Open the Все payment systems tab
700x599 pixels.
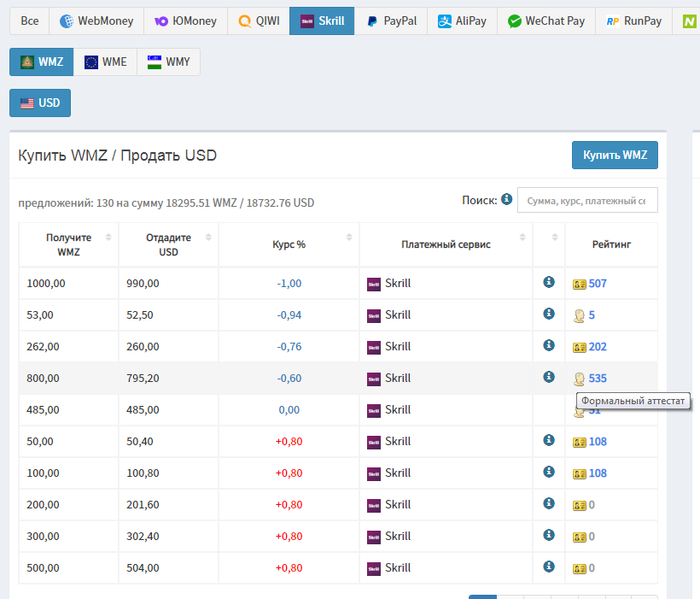tap(29, 21)
